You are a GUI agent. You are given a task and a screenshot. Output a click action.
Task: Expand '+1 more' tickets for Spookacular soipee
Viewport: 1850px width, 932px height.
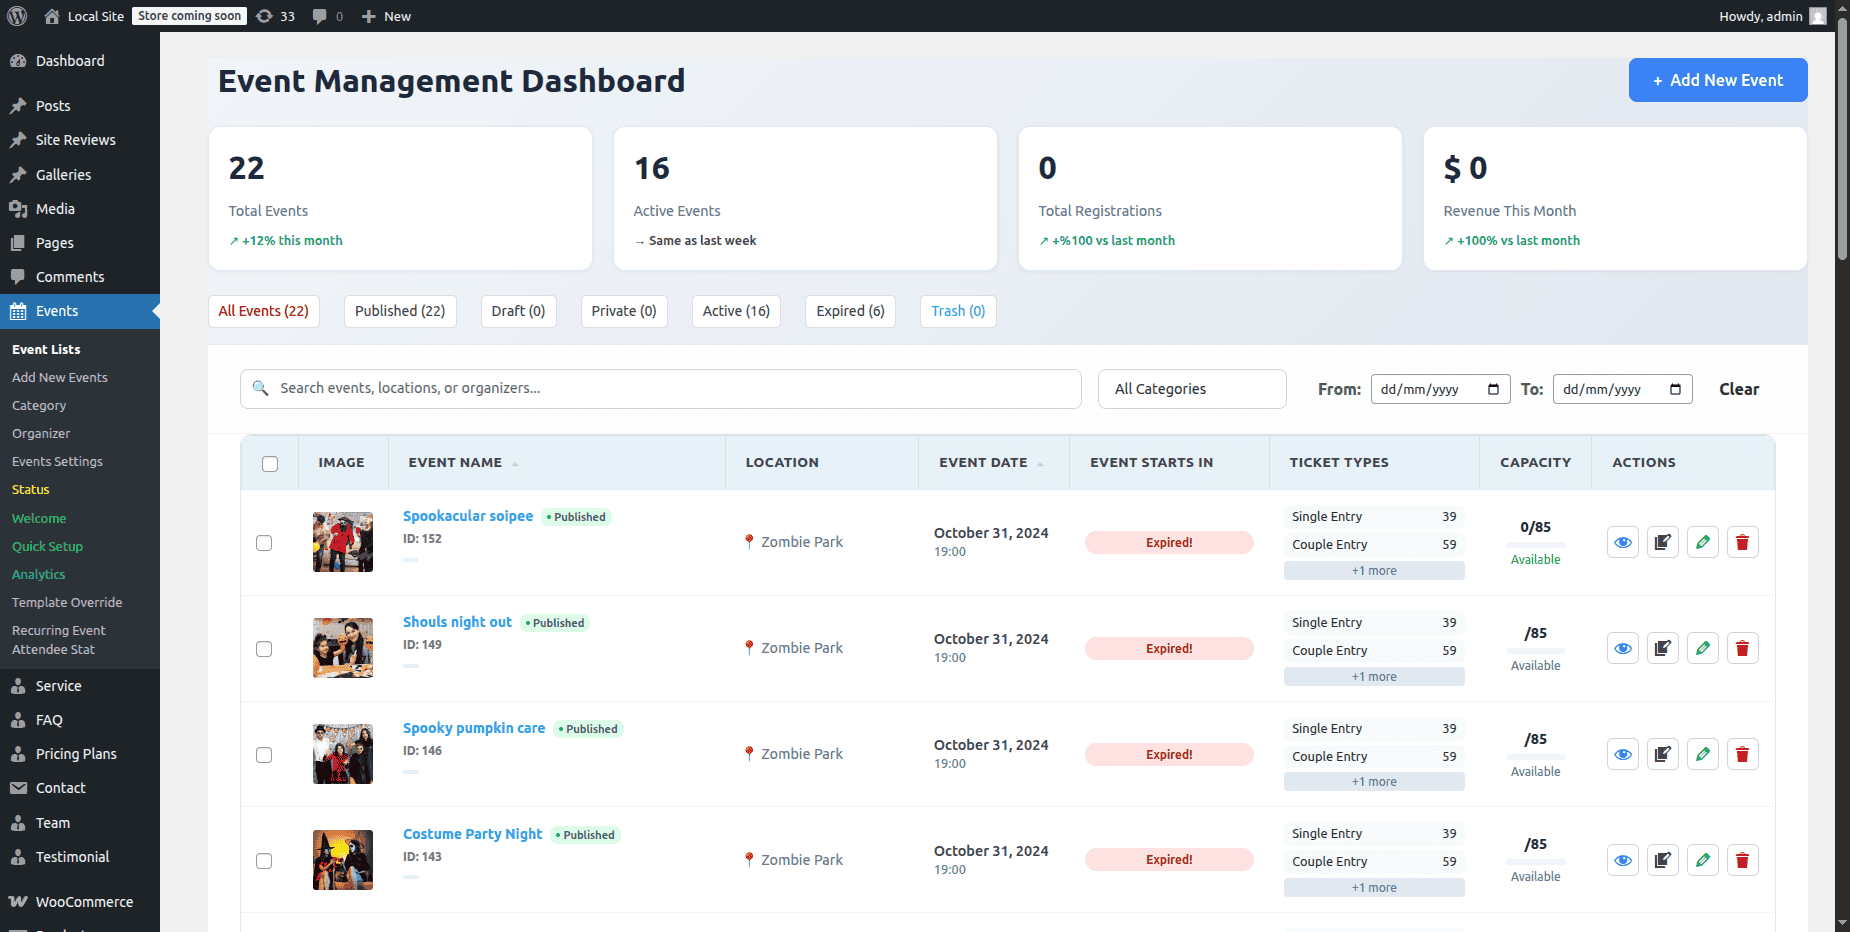[x=1373, y=571]
